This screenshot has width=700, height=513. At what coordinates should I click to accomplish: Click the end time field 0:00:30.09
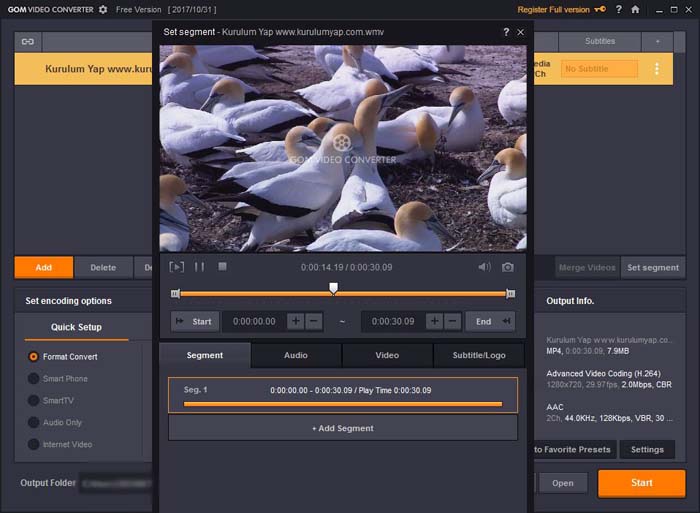(x=393, y=321)
